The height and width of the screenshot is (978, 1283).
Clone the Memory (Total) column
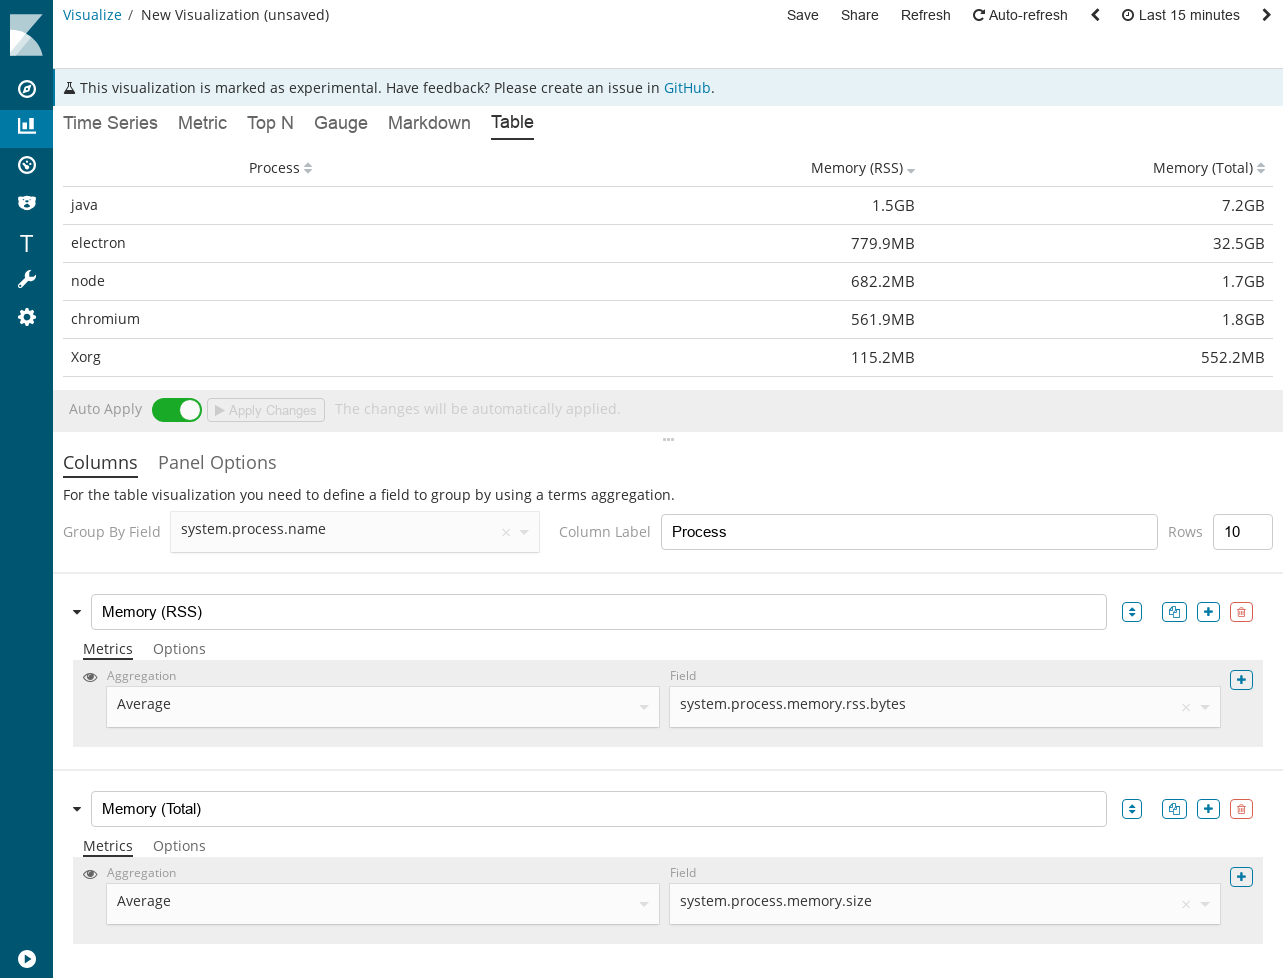click(x=1174, y=809)
